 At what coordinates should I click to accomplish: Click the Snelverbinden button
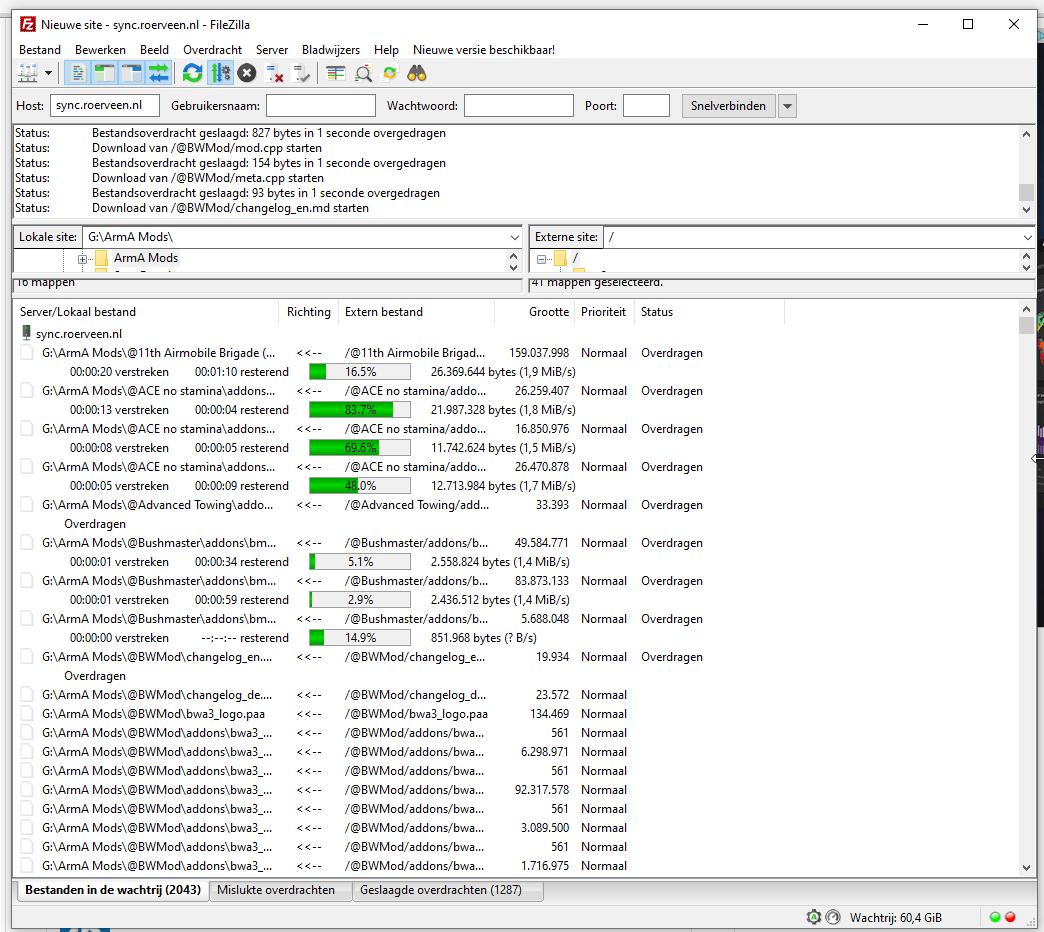[x=728, y=106]
